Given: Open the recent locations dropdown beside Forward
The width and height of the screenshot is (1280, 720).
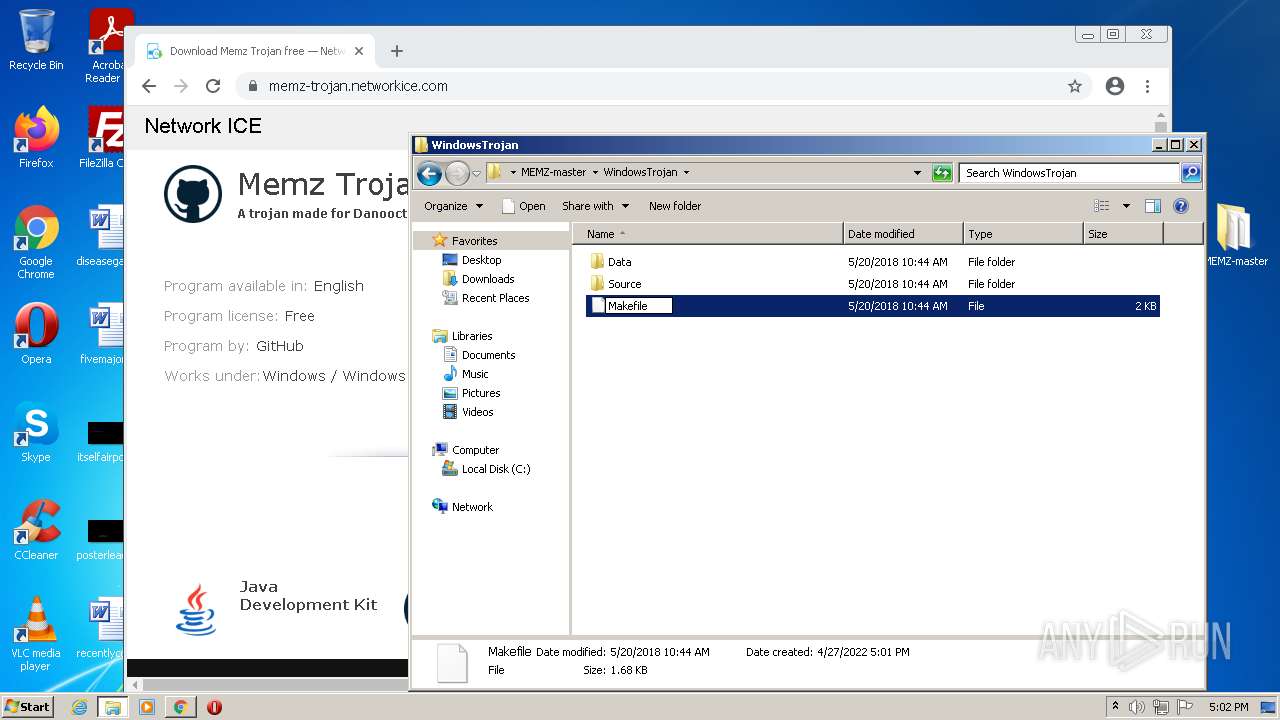Looking at the screenshot, I should pyautogui.click(x=476, y=173).
